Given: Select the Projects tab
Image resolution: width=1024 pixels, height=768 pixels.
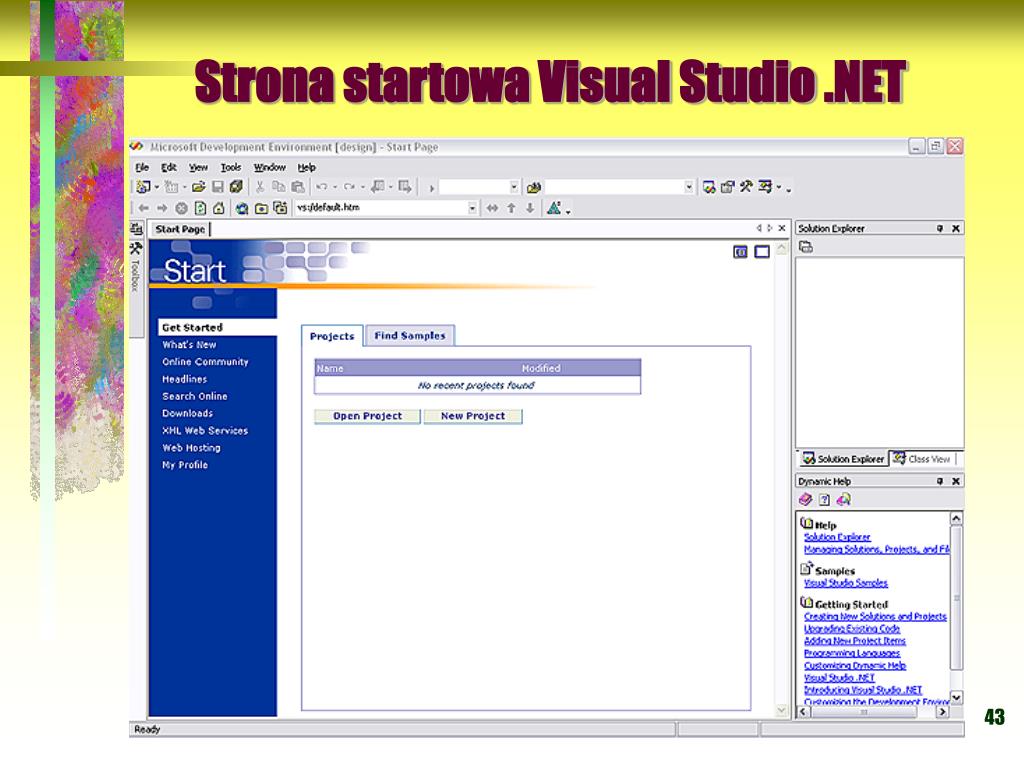Looking at the screenshot, I should (332, 336).
